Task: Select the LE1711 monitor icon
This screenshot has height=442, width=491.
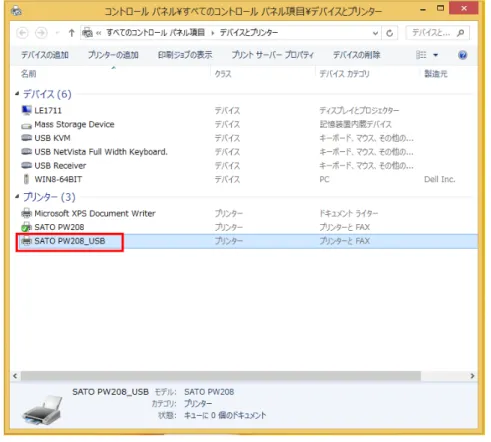Action: [26, 110]
